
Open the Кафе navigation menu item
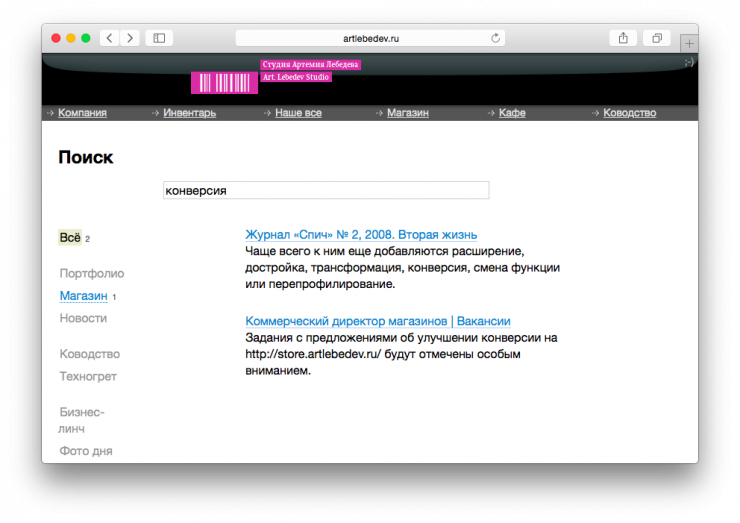coord(512,113)
